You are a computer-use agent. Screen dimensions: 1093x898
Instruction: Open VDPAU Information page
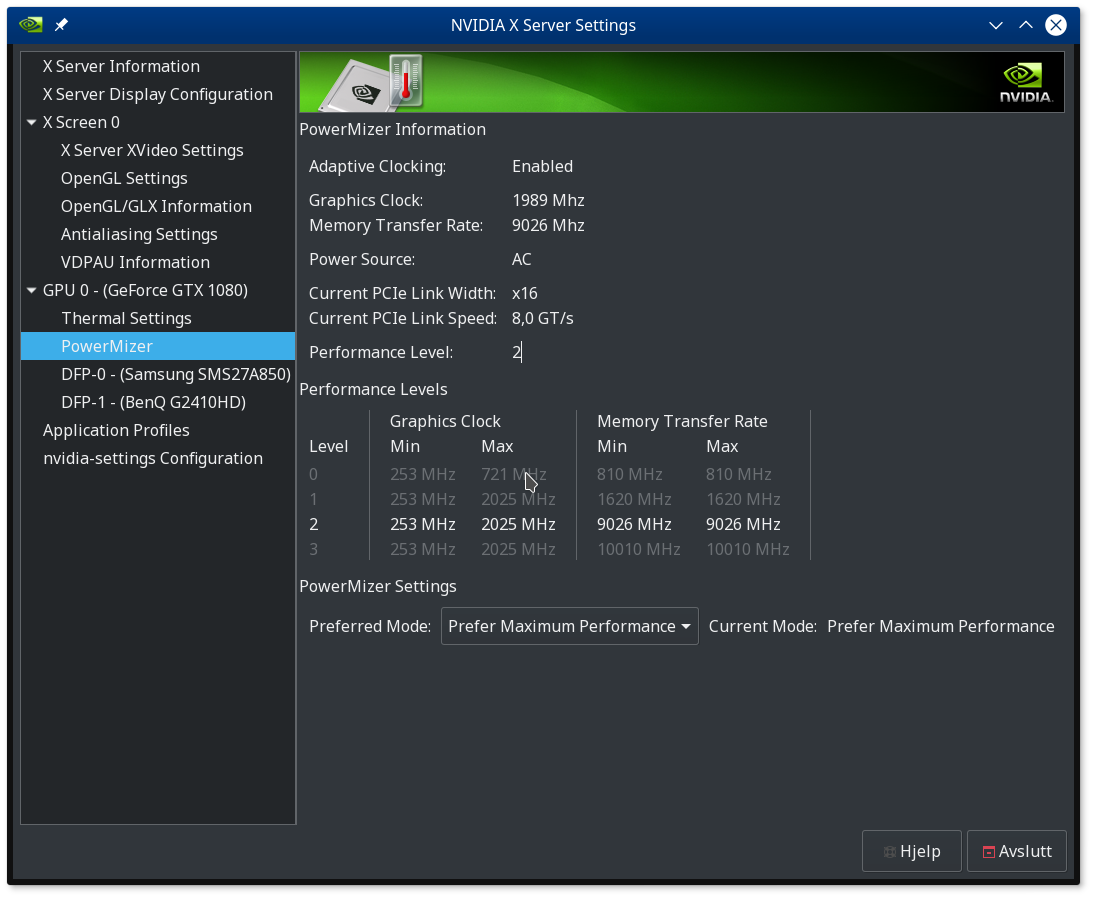point(135,261)
